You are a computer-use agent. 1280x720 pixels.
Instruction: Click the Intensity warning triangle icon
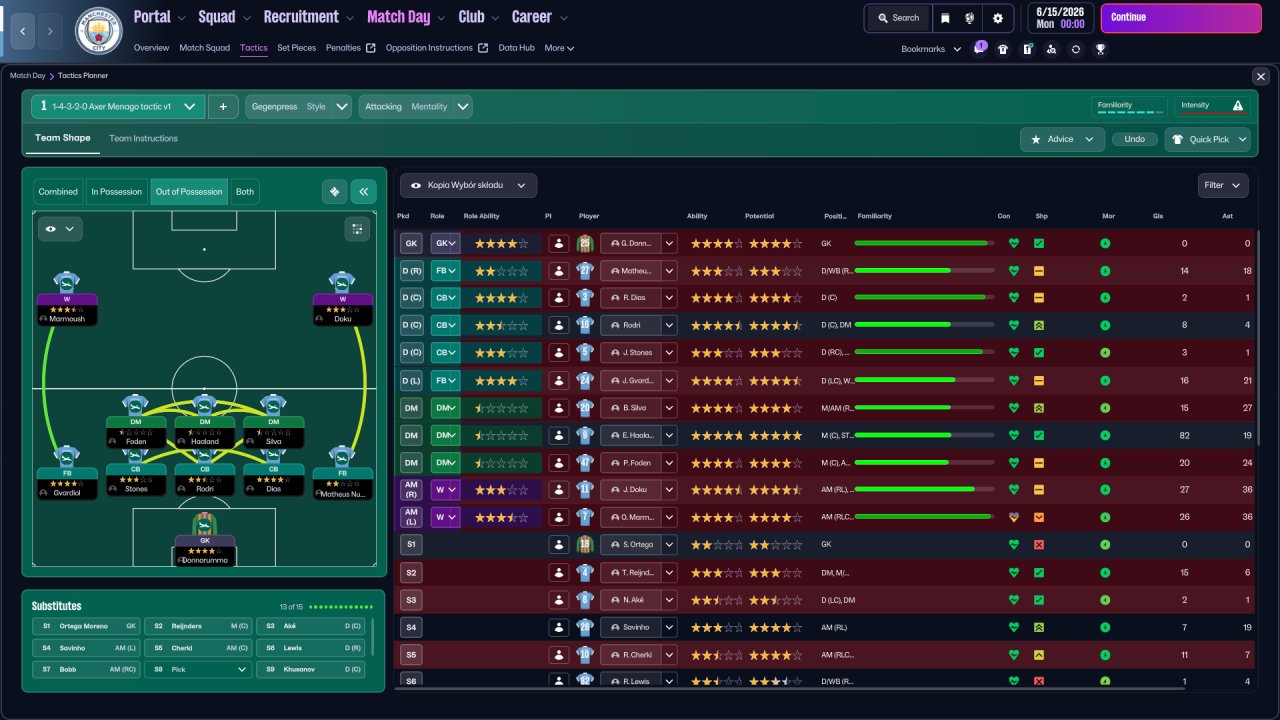(x=1238, y=105)
